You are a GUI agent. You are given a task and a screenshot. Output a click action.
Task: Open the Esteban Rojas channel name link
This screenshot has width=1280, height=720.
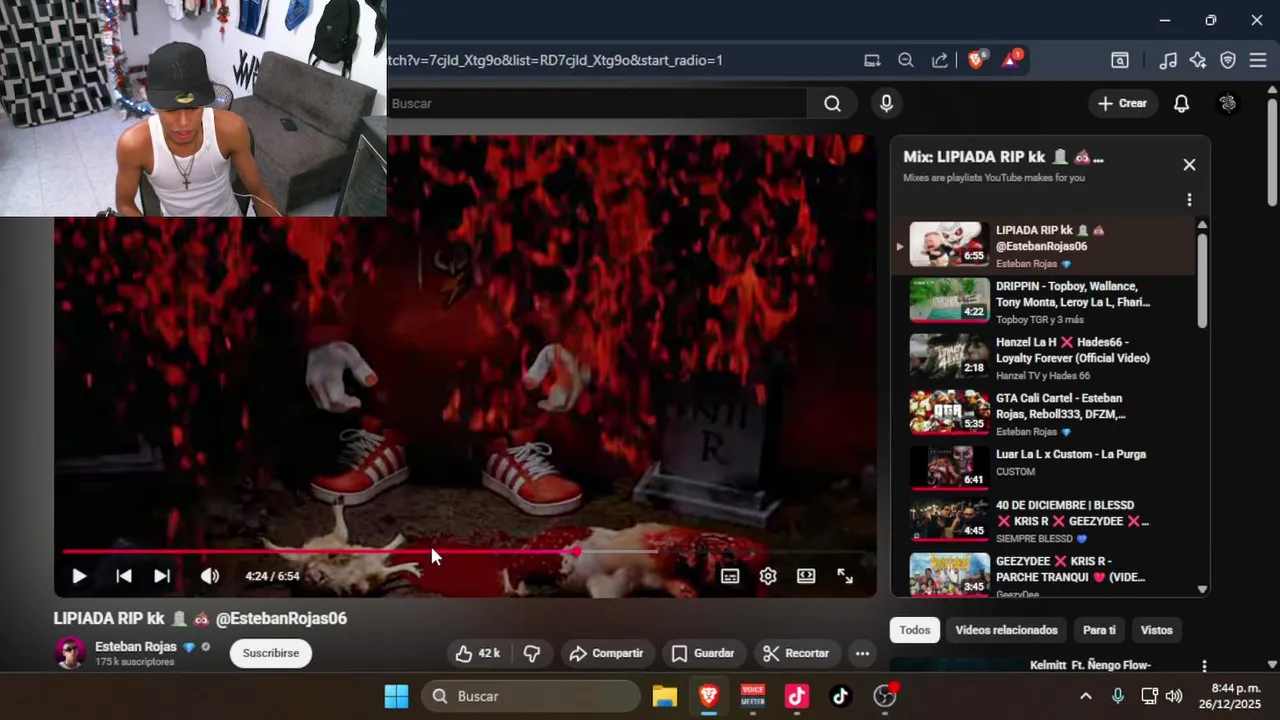136,647
